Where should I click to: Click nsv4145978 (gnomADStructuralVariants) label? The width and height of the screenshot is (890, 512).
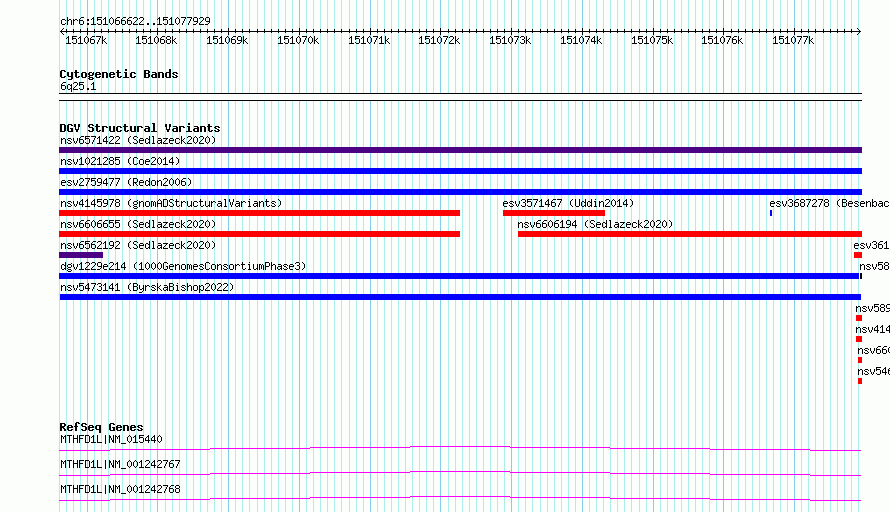pyautogui.click(x=171, y=203)
